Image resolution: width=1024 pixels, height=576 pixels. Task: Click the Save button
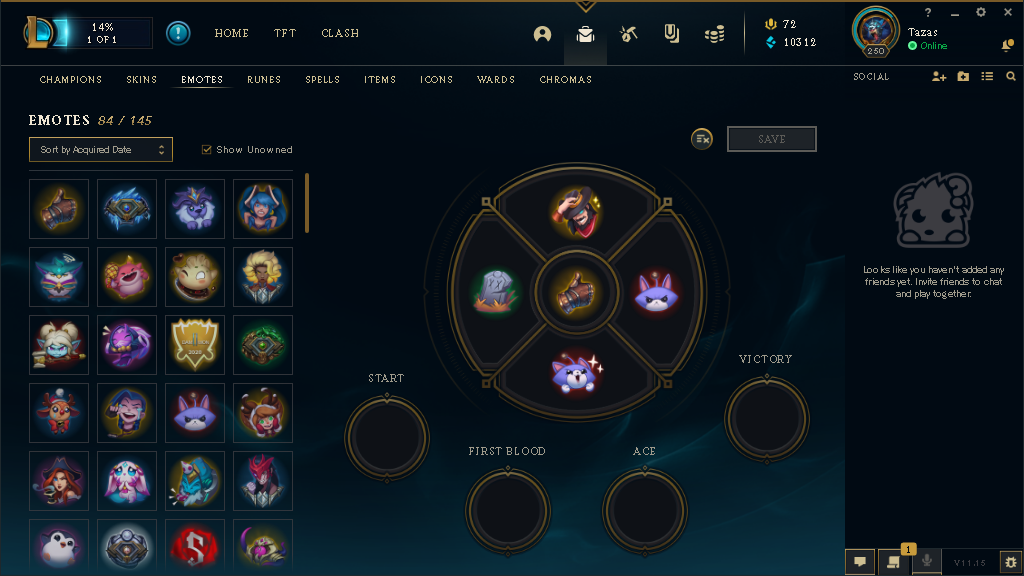[x=771, y=139]
